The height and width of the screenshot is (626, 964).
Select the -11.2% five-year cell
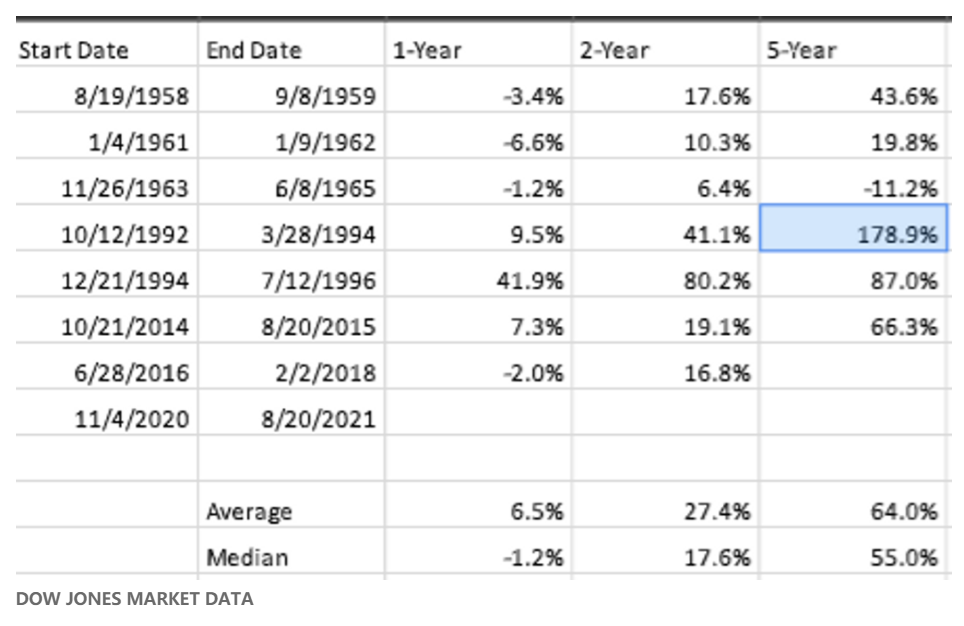point(903,189)
